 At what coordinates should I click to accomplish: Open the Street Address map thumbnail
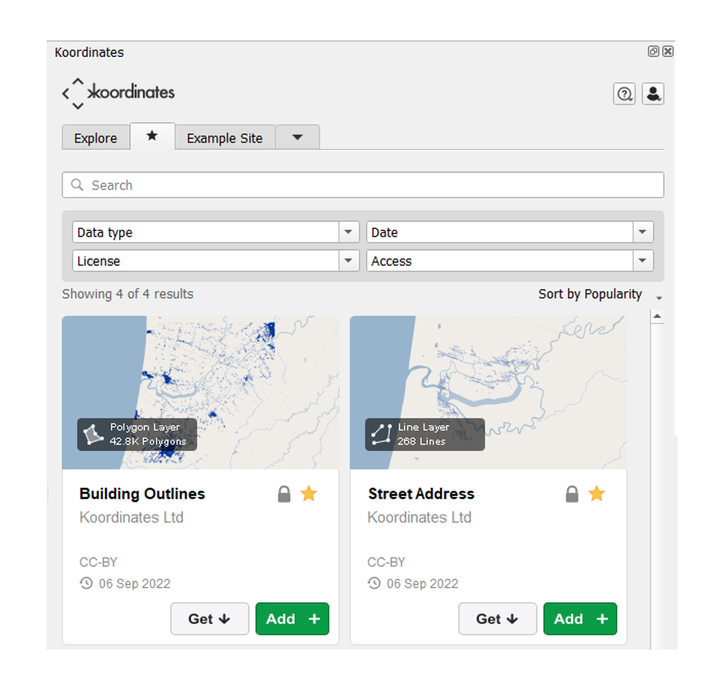coord(489,392)
